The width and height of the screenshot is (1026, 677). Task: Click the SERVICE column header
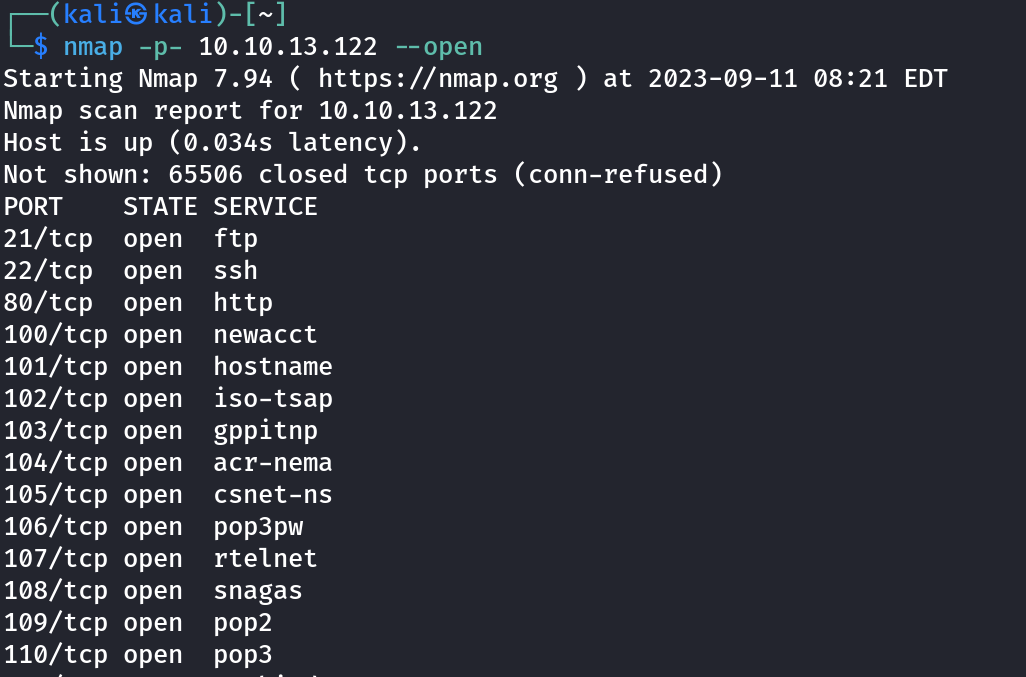(265, 207)
